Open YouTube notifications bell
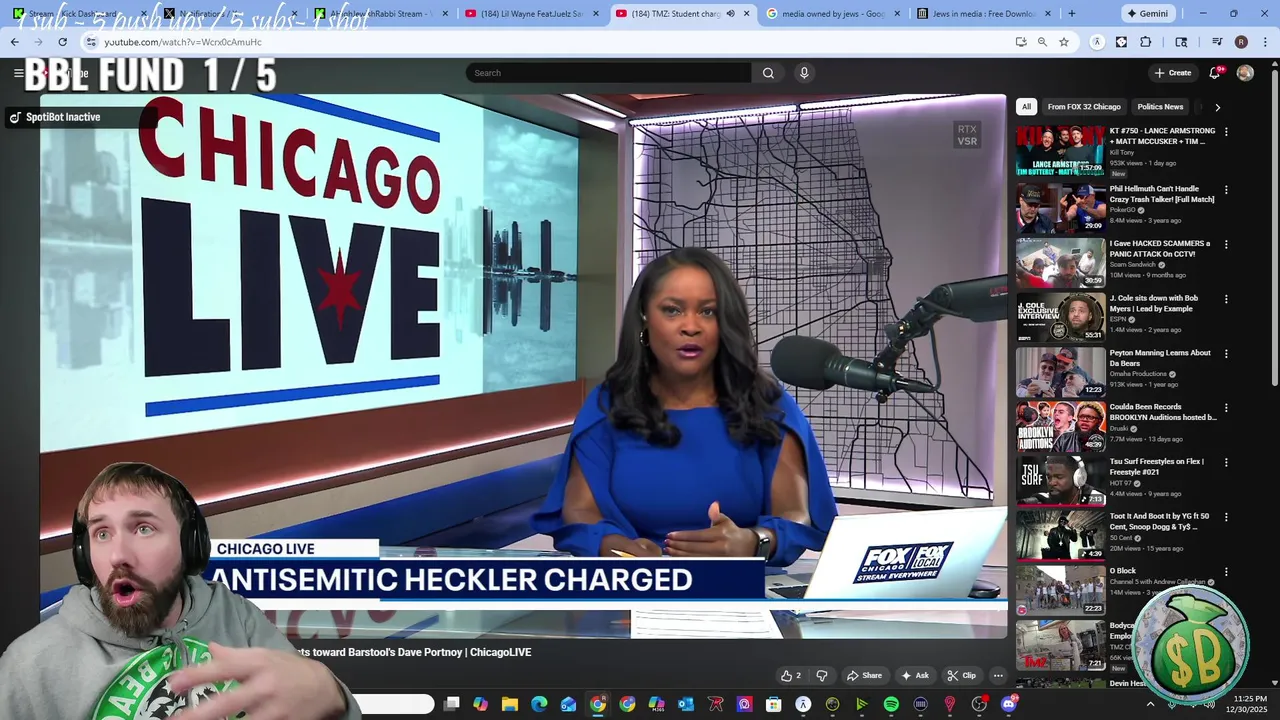 (1215, 73)
